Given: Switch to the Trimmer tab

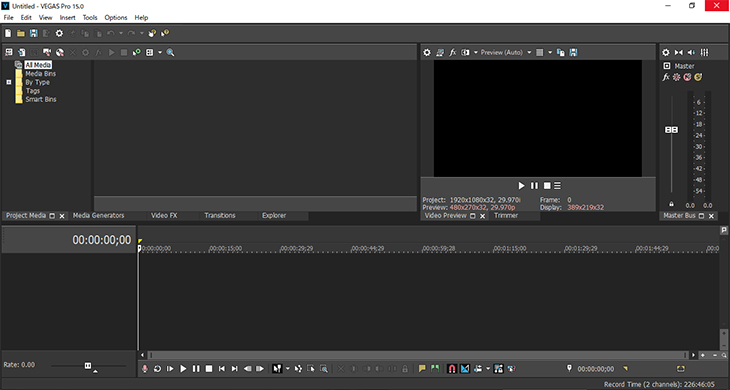Looking at the screenshot, I should (x=506, y=215).
